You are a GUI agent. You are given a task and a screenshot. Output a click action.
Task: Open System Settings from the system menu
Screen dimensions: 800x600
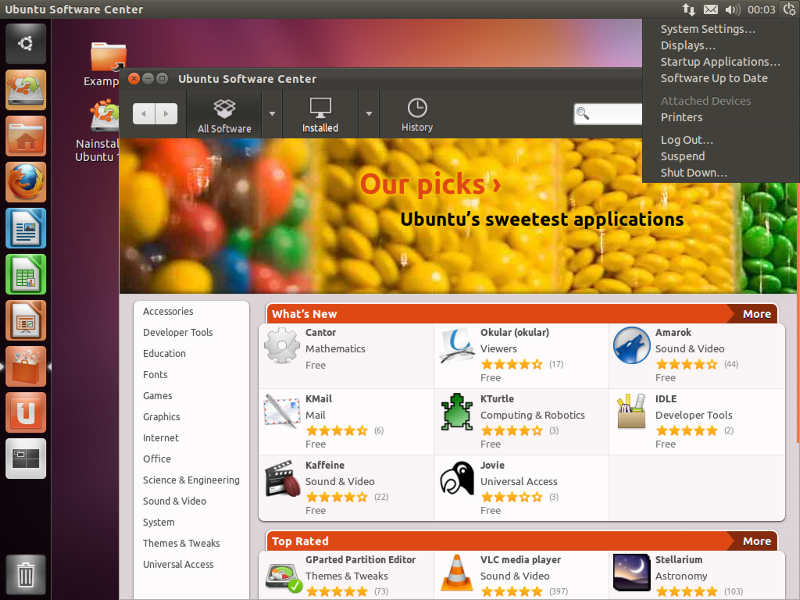[708, 29]
